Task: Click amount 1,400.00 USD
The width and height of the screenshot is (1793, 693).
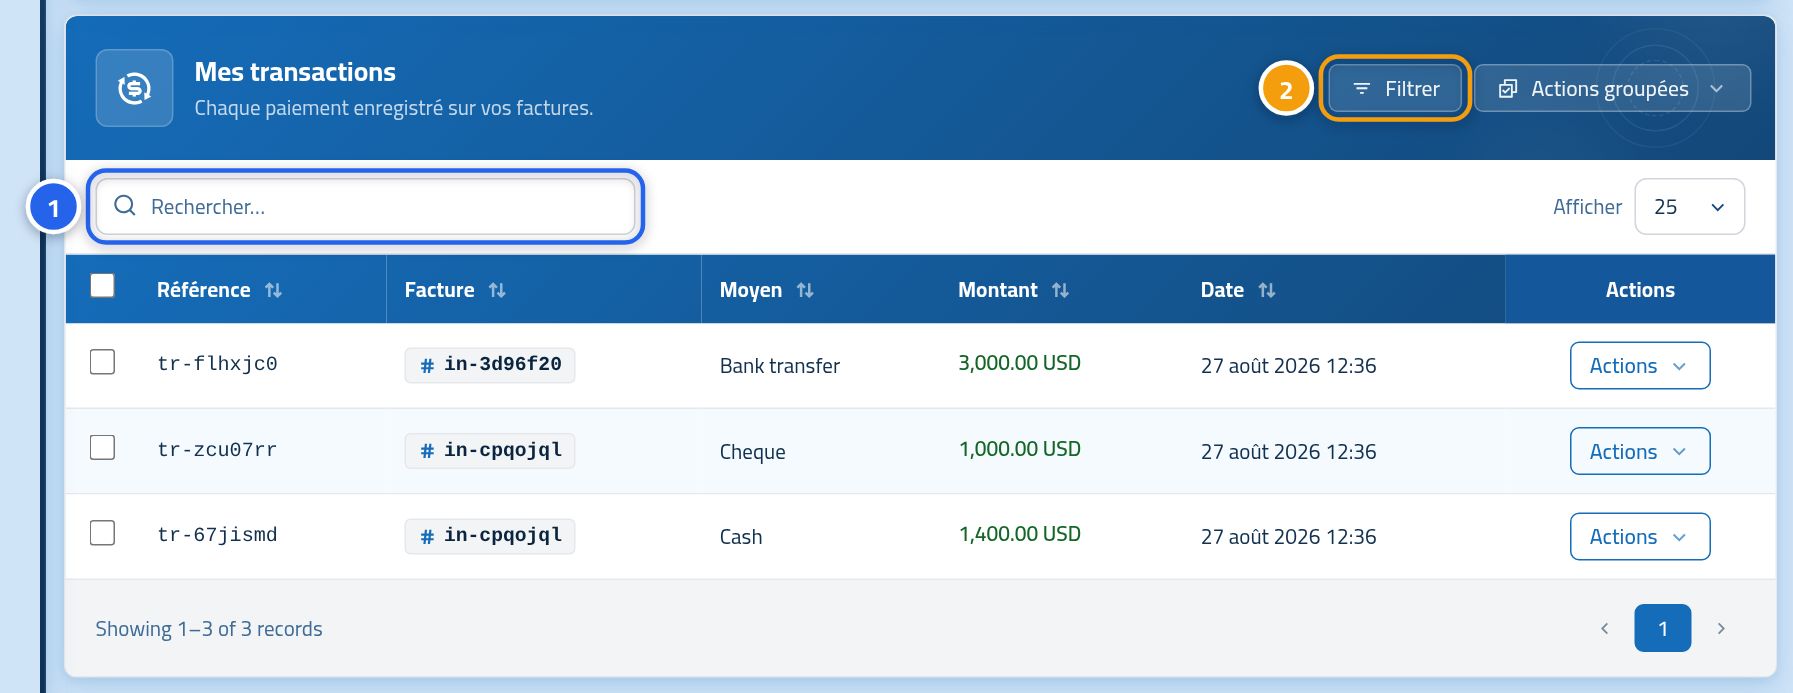Action: click(x=1019, y=534)
